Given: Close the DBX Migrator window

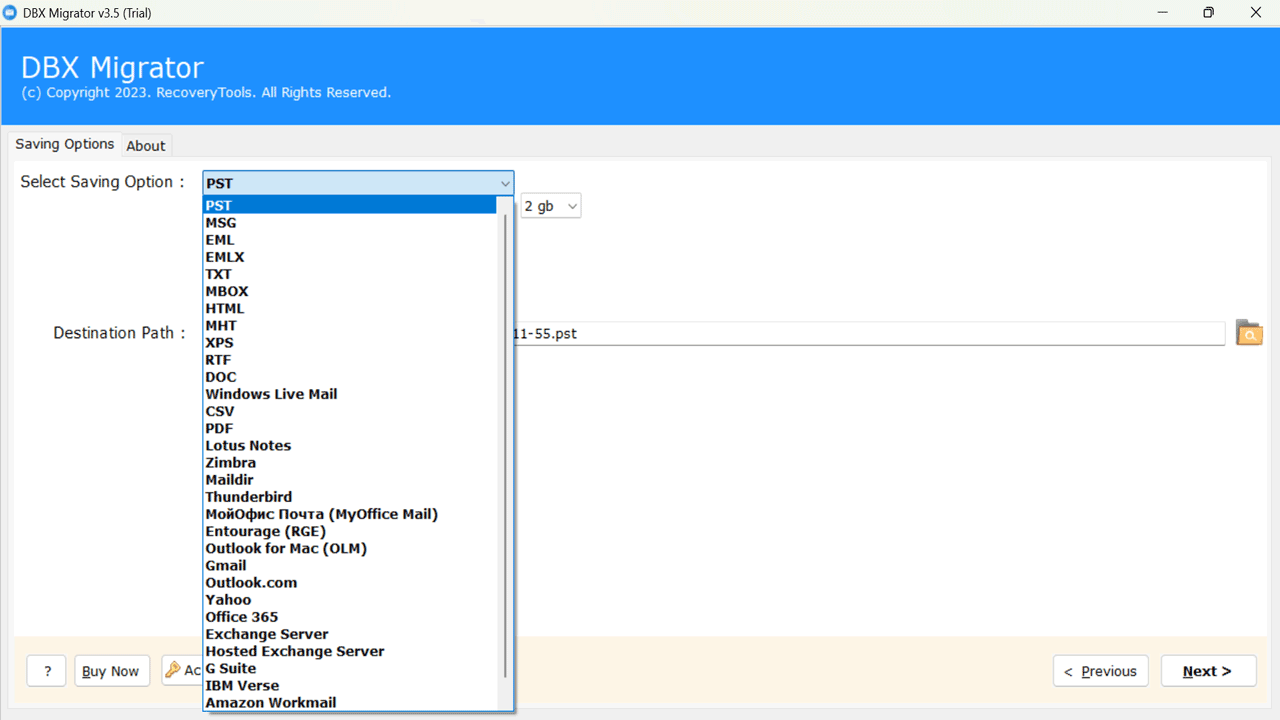Looking at the screenshot, I should pyautogui.click(x=1256, y=13).
